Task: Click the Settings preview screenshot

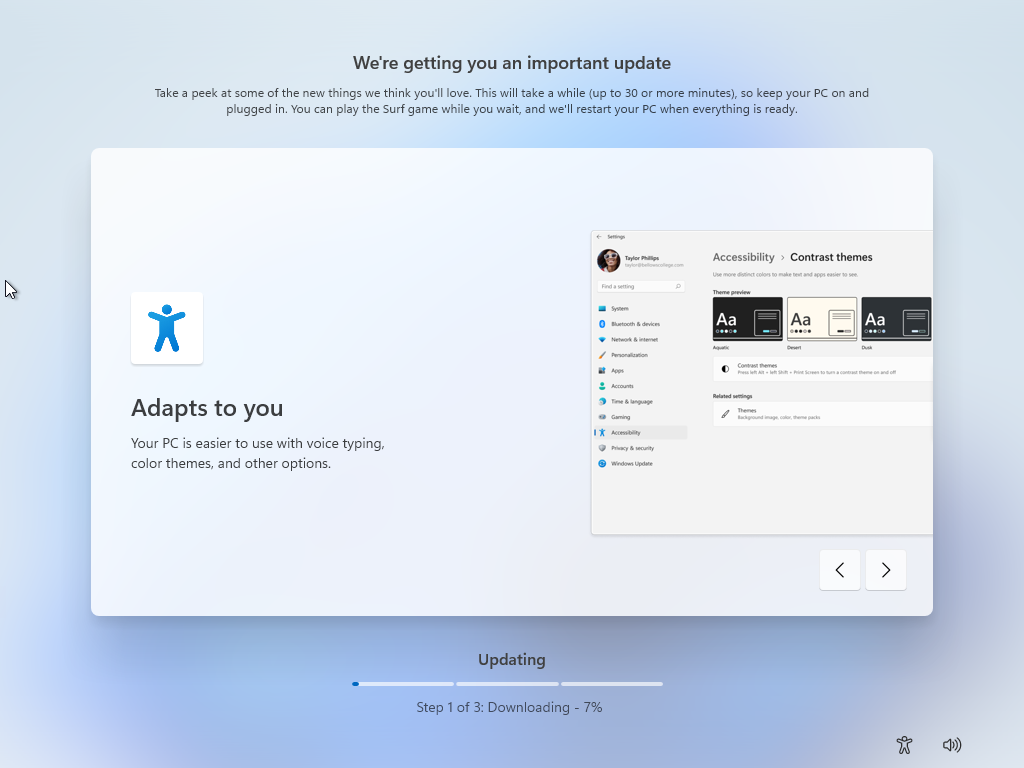Action: click(761, 382)
